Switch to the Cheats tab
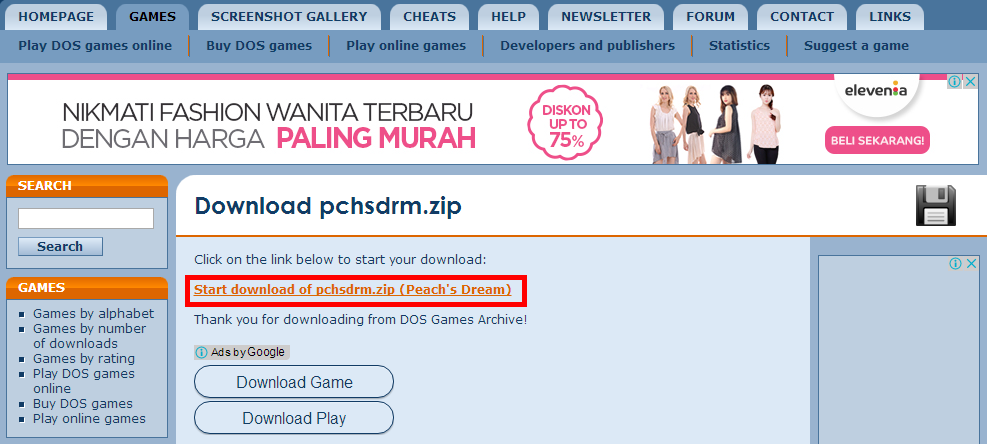The width and height of the screenshot is (987, 444). click(429, 17)
